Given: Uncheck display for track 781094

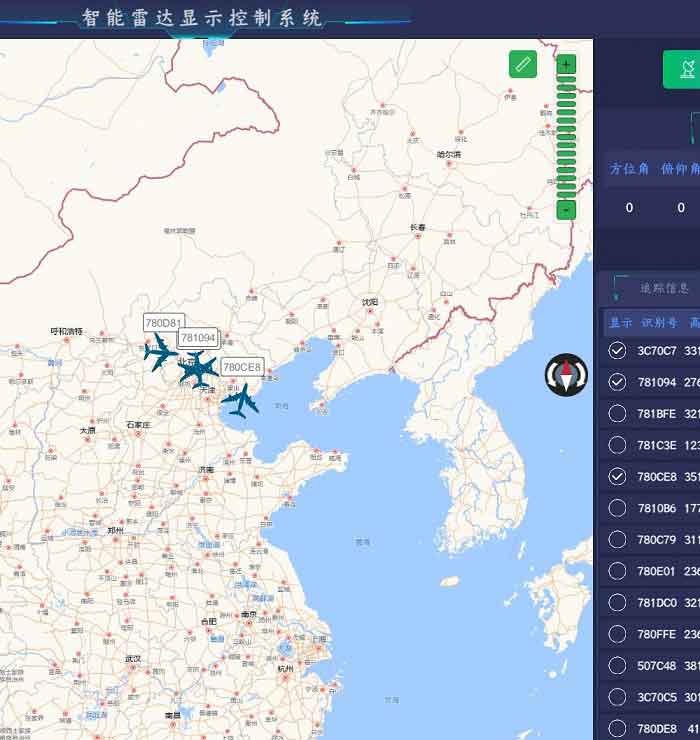Looking at the screenshot, I should [617, 382].
